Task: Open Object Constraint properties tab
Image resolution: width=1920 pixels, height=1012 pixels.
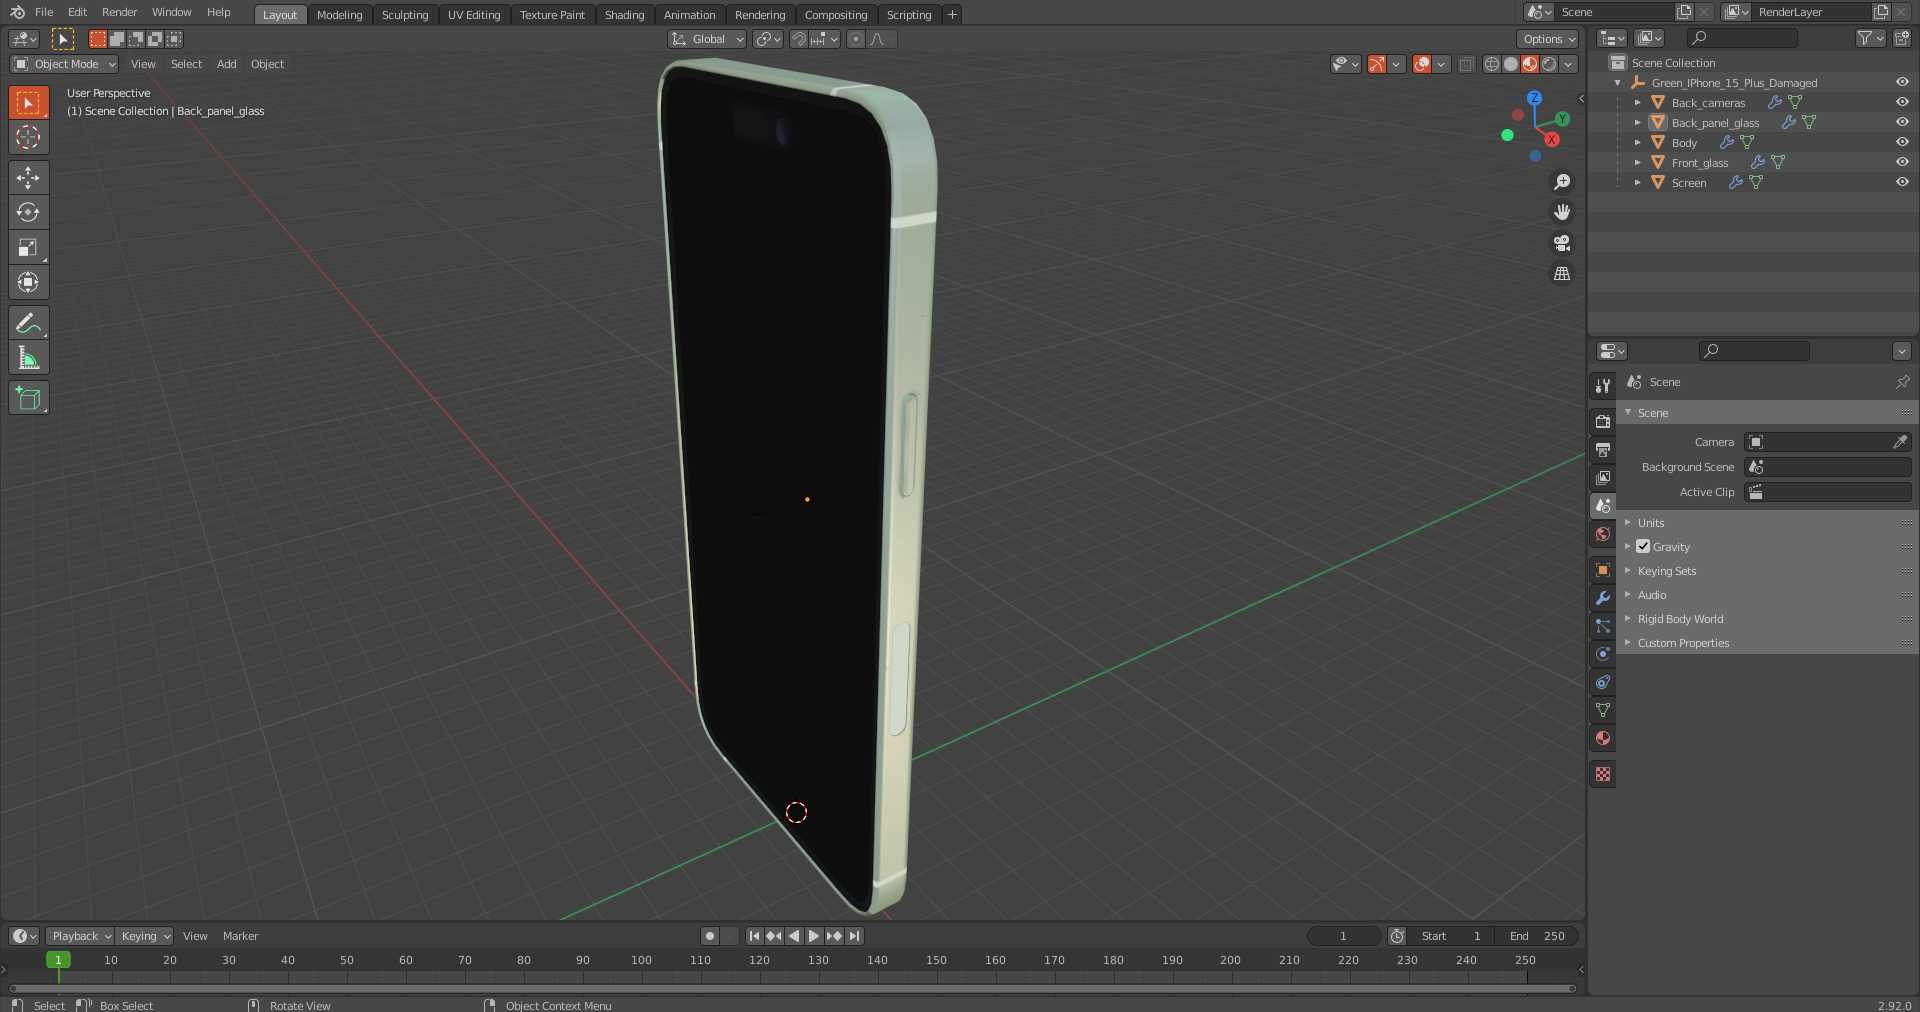Action: point(1603,682)
